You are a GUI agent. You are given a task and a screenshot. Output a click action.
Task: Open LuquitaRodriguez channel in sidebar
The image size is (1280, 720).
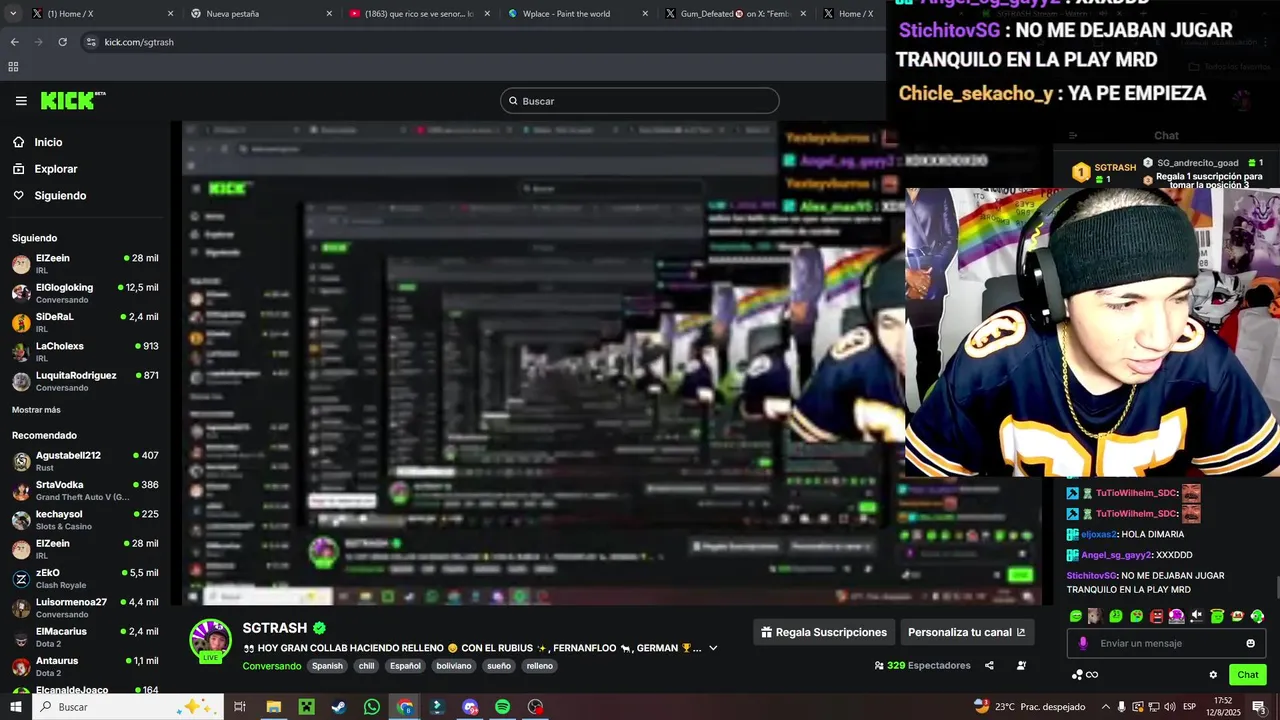(x=85, y=381)
